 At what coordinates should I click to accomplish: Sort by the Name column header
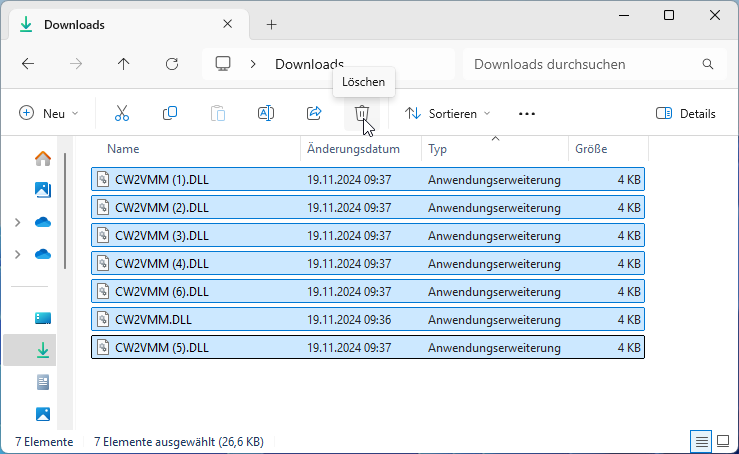coord(123,149)
